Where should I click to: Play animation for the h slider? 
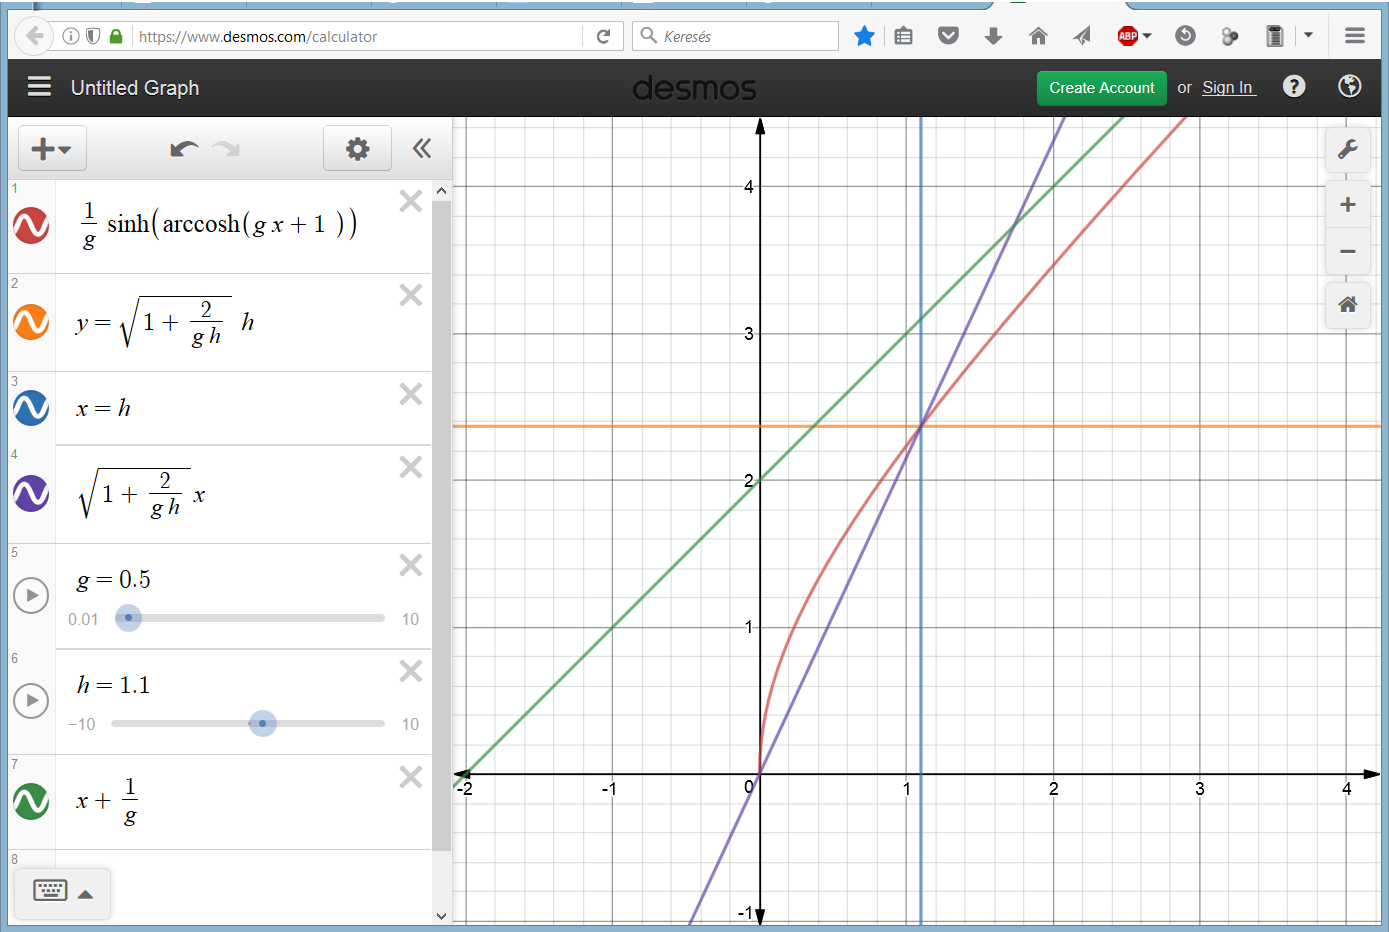coord(31,700)
